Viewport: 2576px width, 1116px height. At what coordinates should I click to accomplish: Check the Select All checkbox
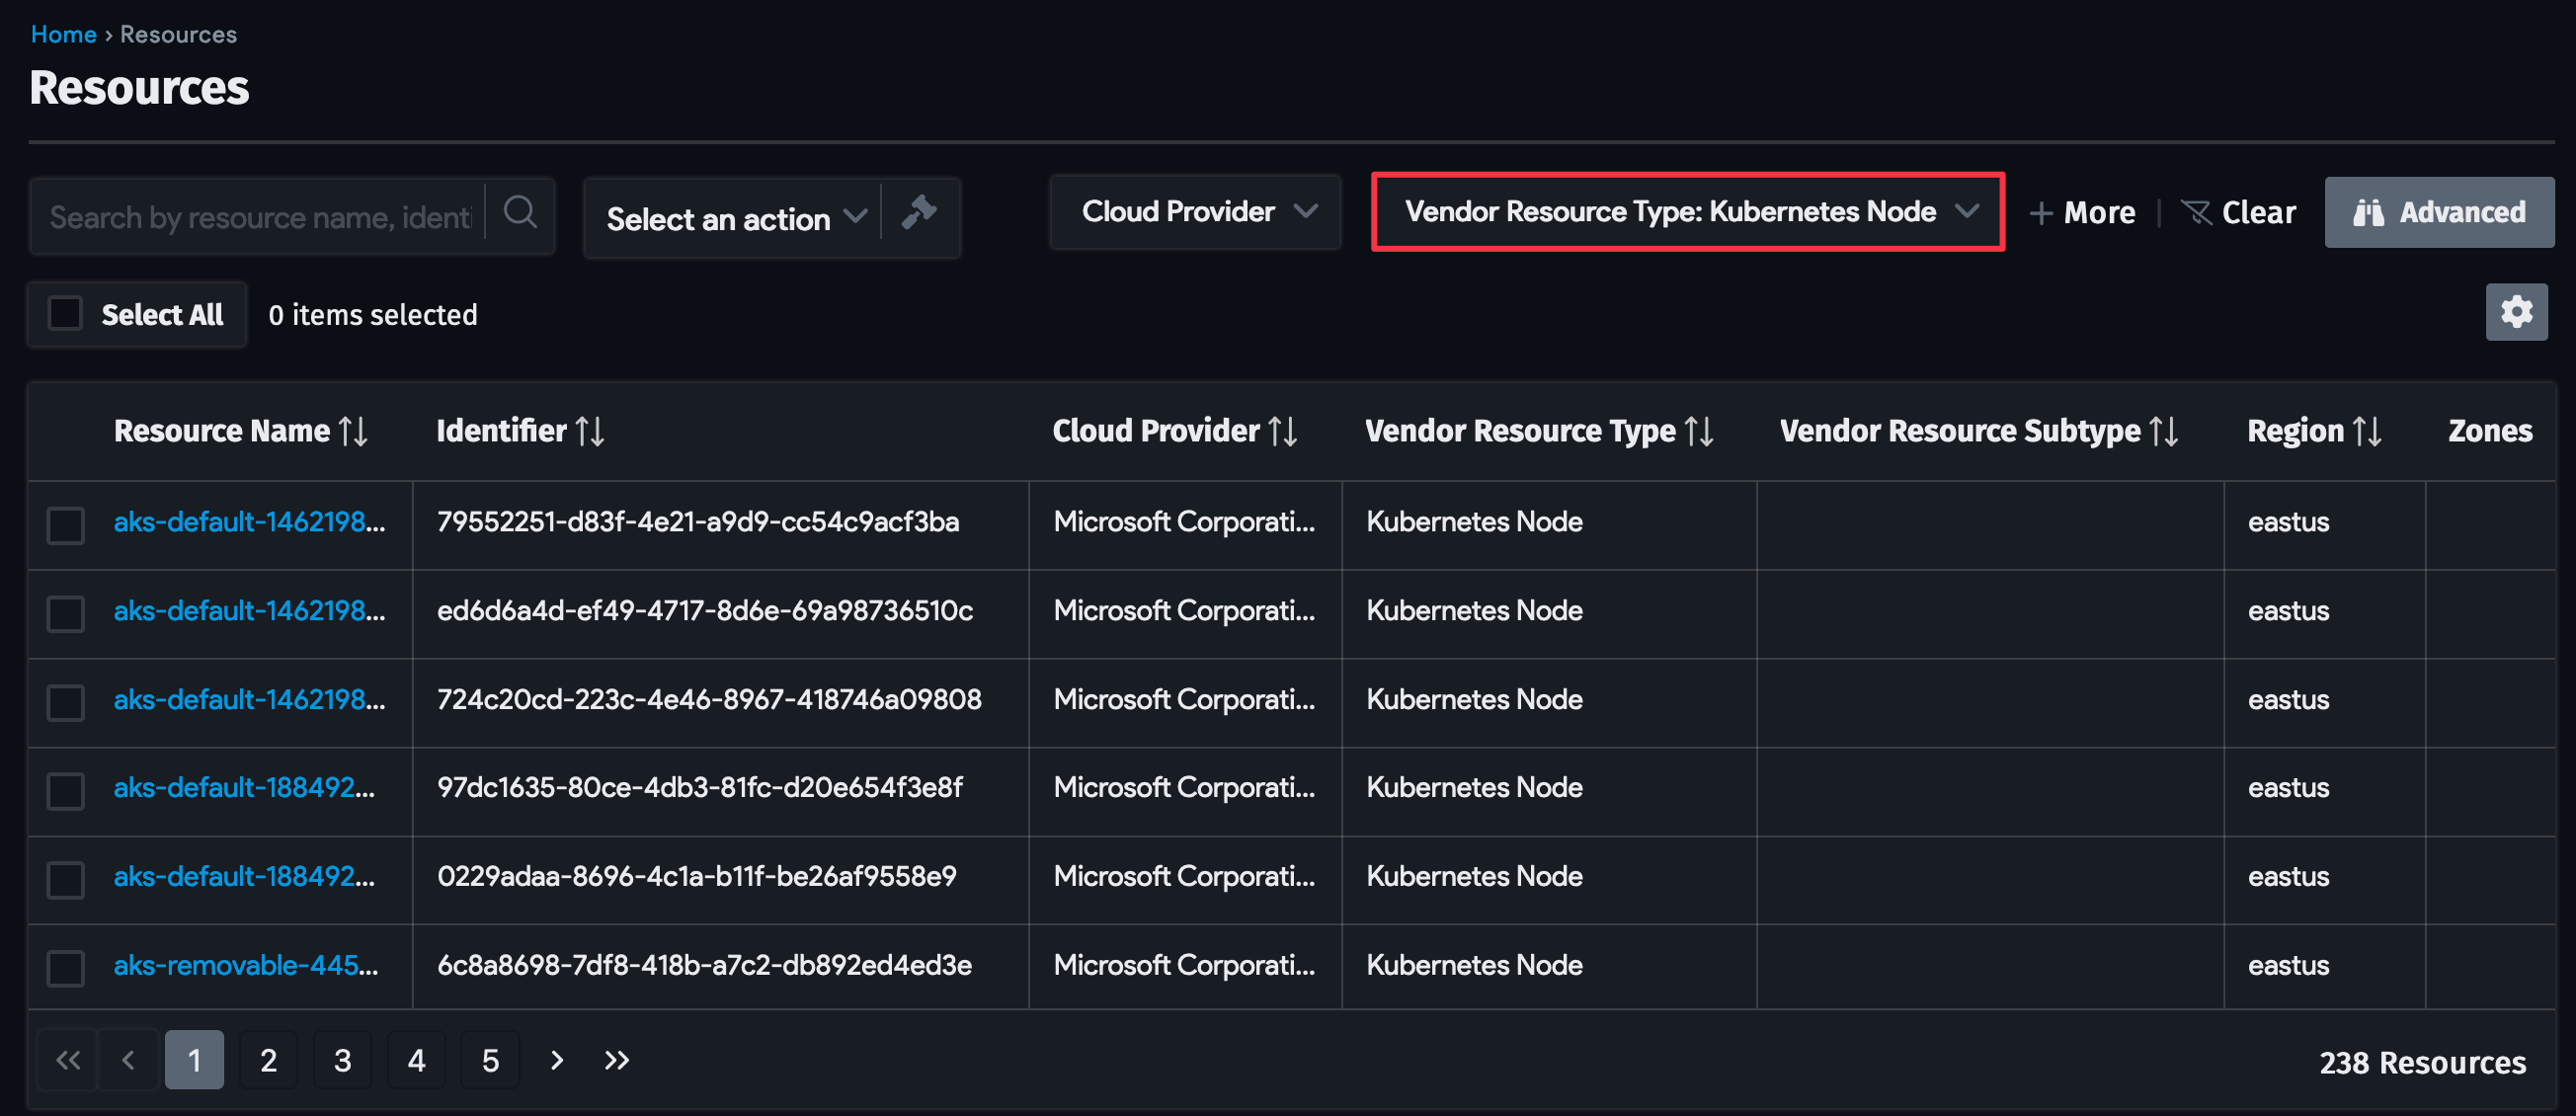click(x=65, y=313)
